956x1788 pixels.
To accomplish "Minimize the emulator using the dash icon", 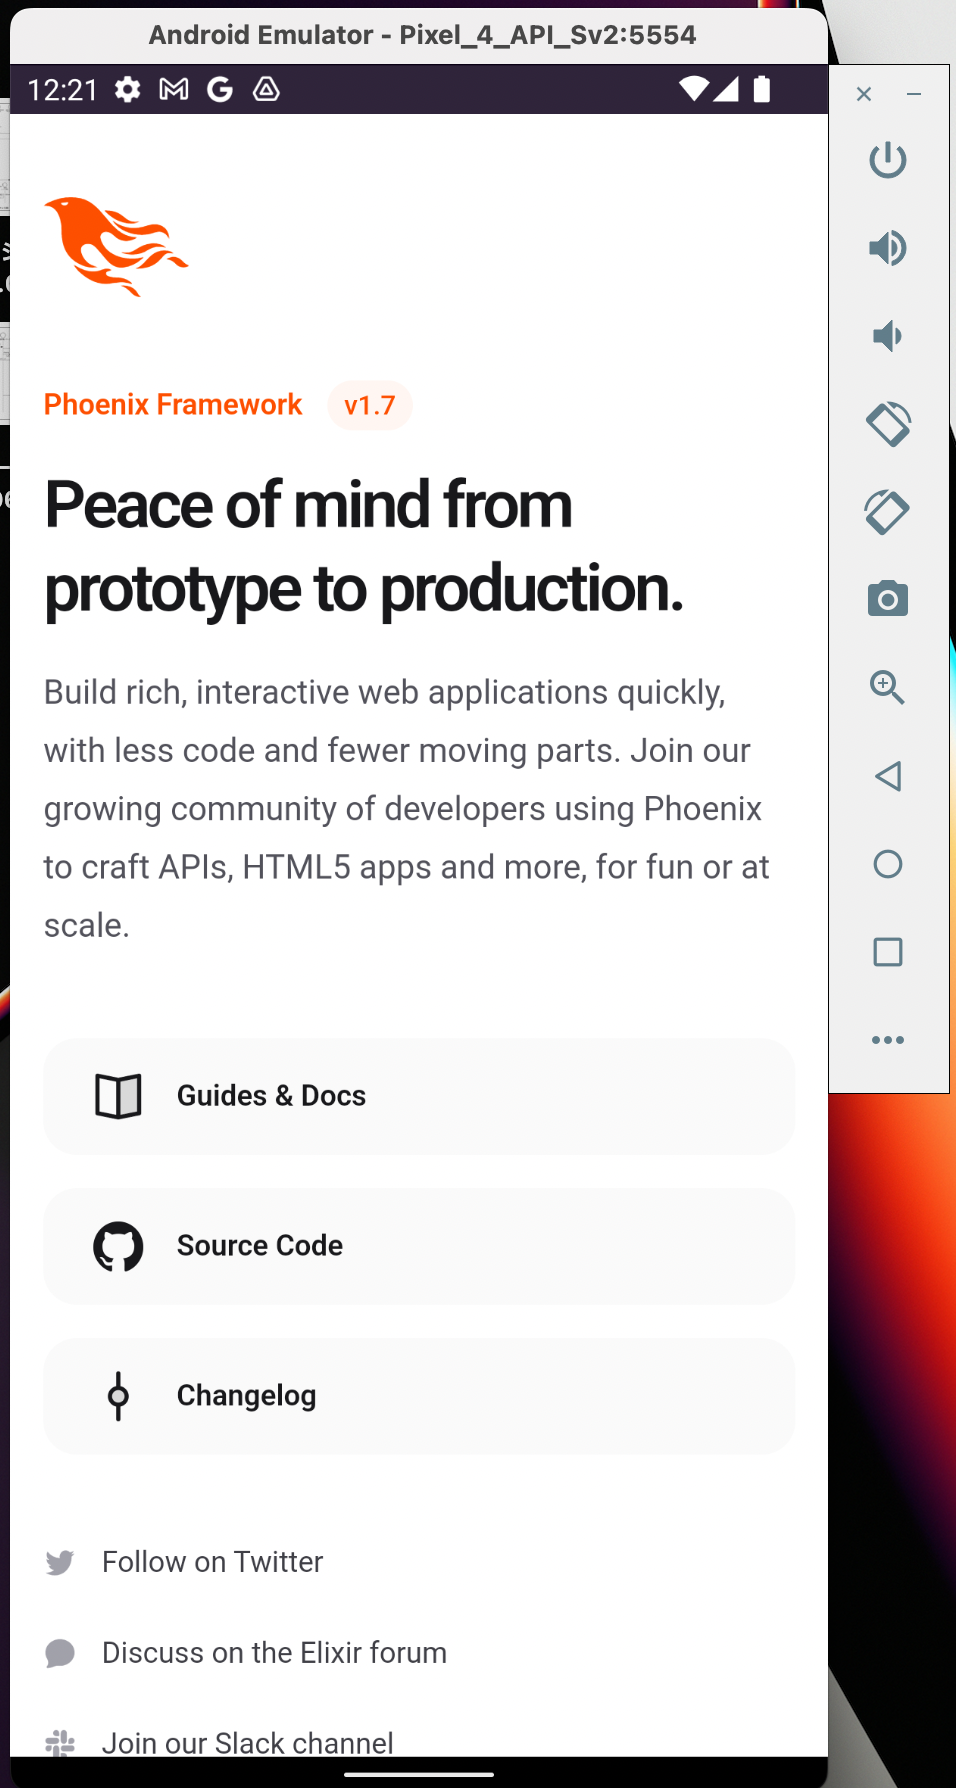I will 914,94.
